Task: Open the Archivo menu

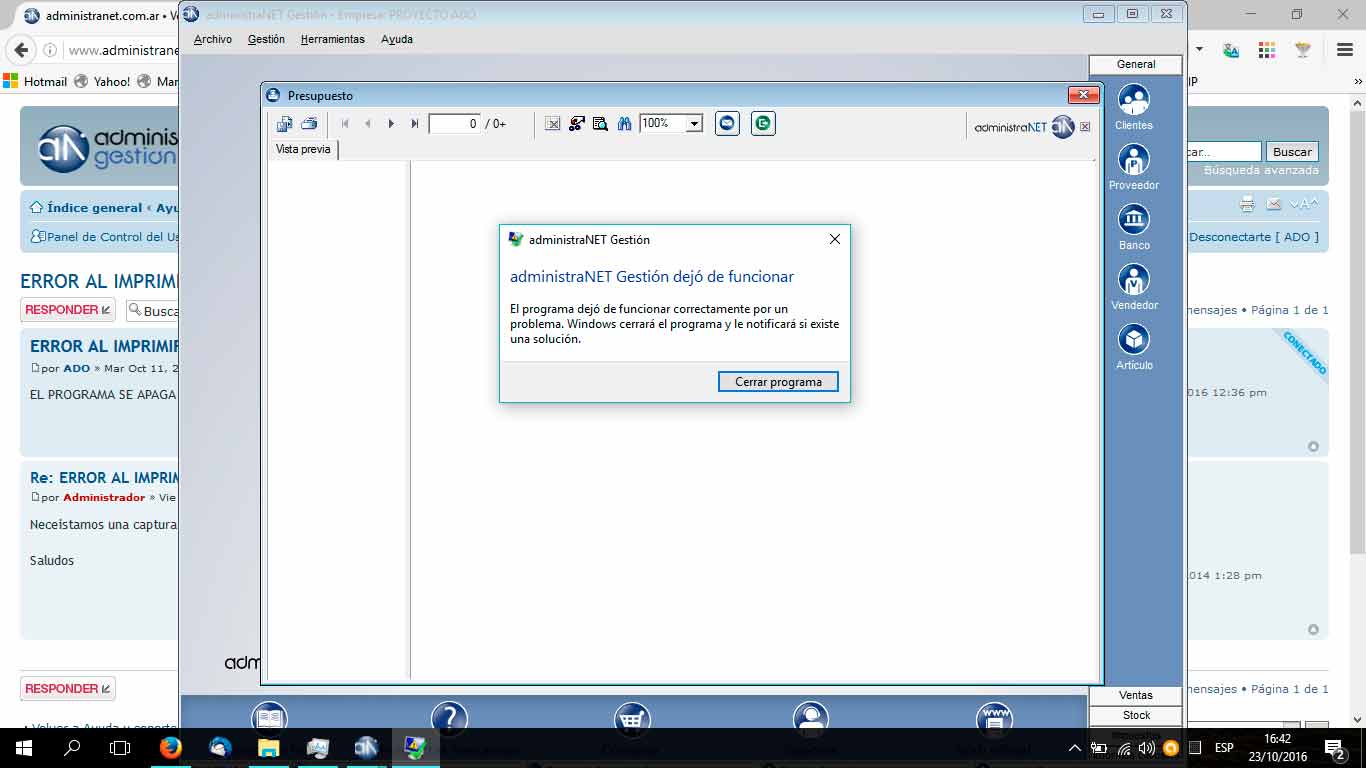Action: pos(213,39)
